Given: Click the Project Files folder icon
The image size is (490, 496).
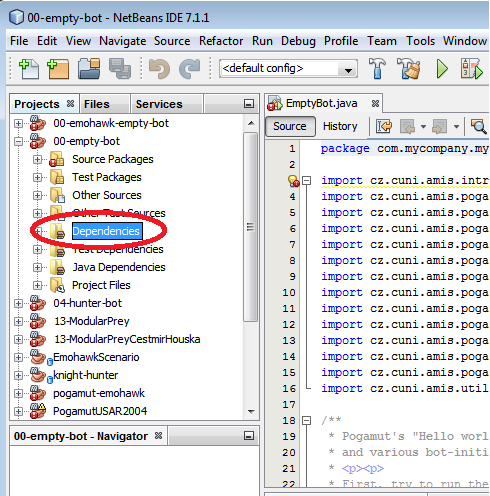Looking at the screenshot, I should pyautogui.click(x=57, y=285).
